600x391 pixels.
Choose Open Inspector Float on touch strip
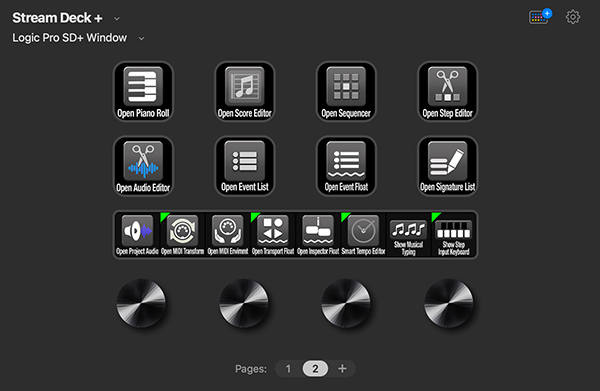click(318, 235)
